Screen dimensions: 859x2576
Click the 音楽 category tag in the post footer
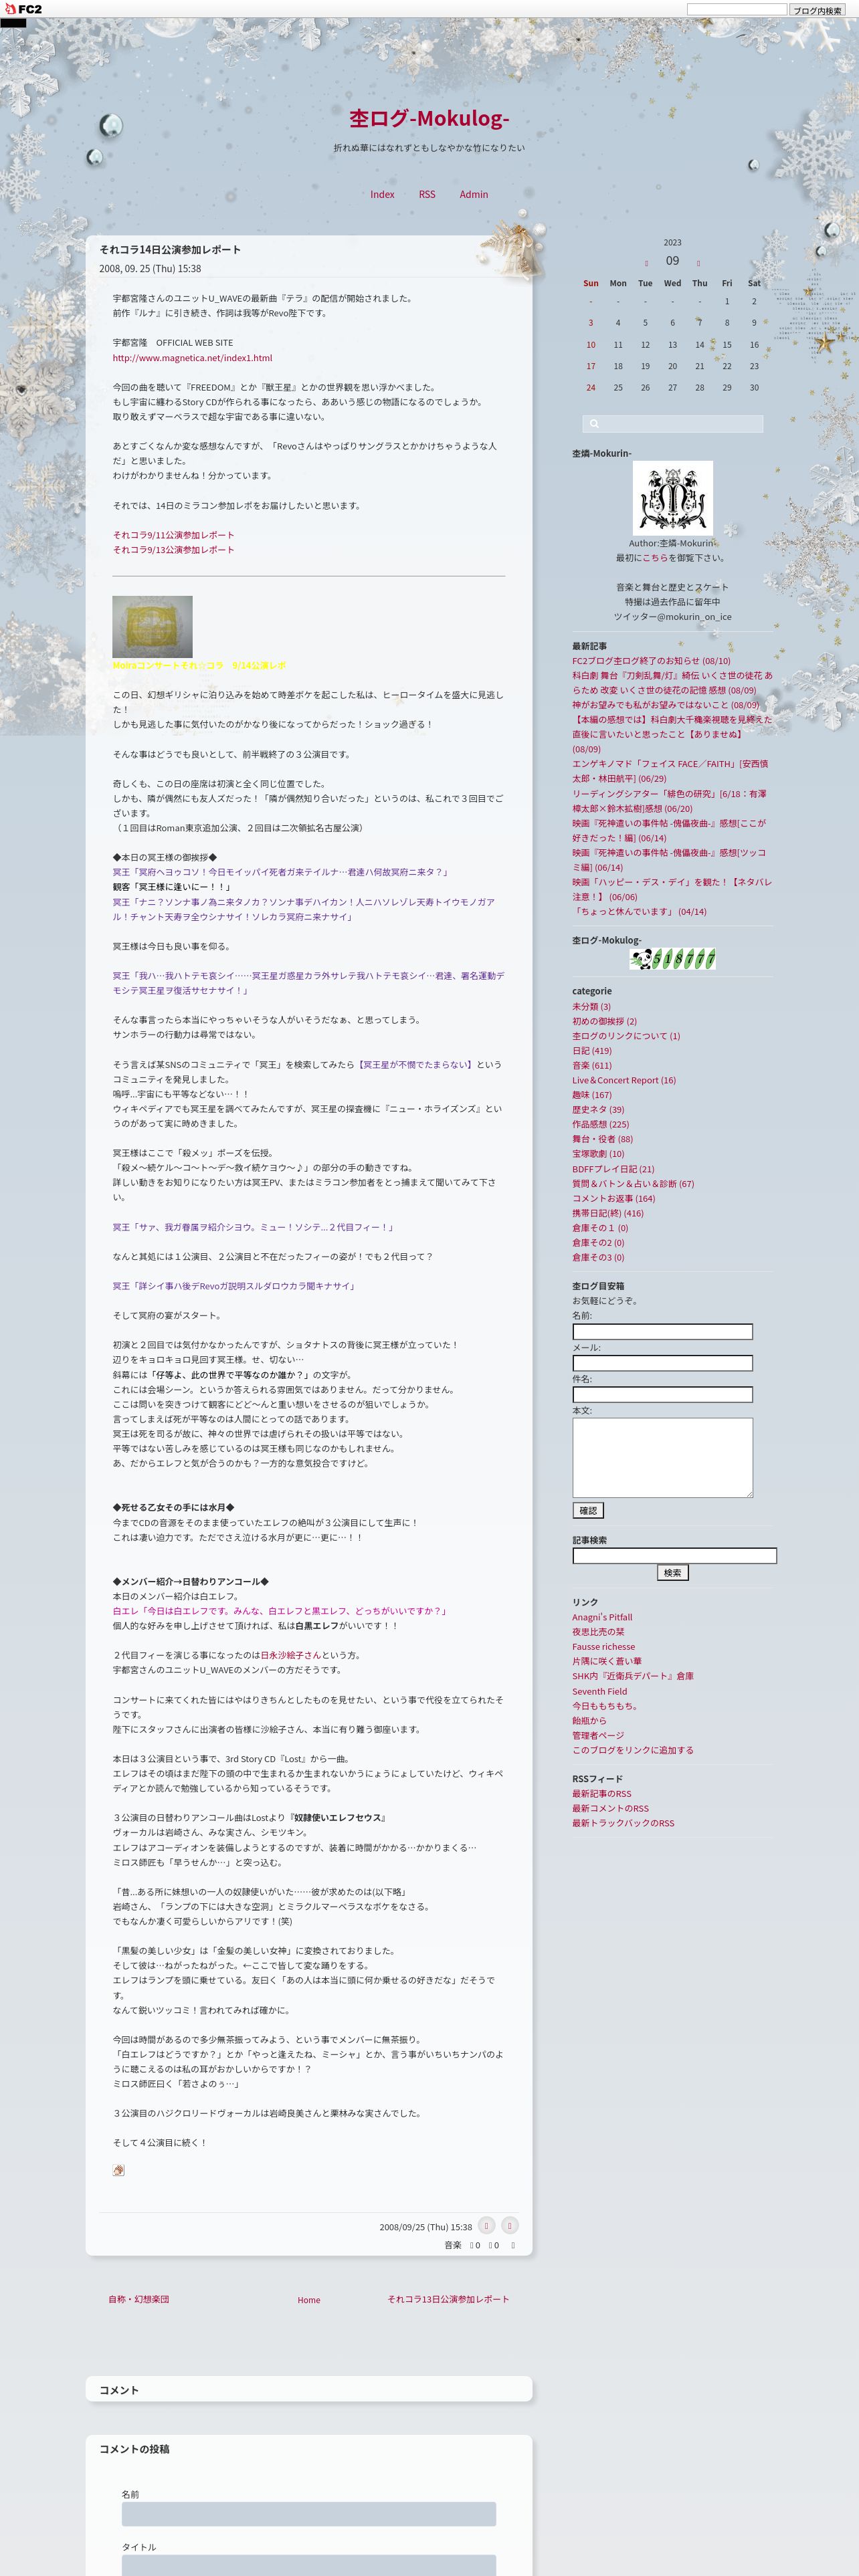(453, 2245)
